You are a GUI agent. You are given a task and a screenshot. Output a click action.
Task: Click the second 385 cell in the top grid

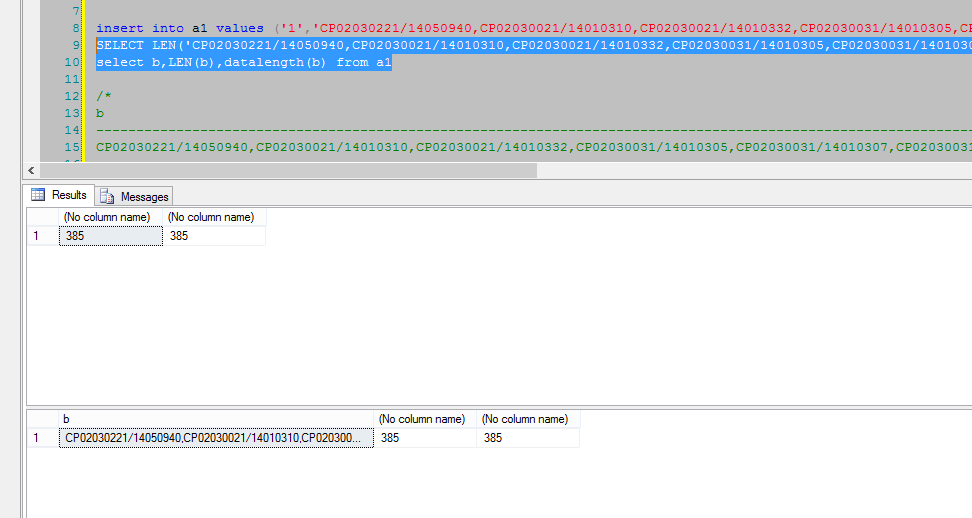pyautogui.click(x=214, y=236)
